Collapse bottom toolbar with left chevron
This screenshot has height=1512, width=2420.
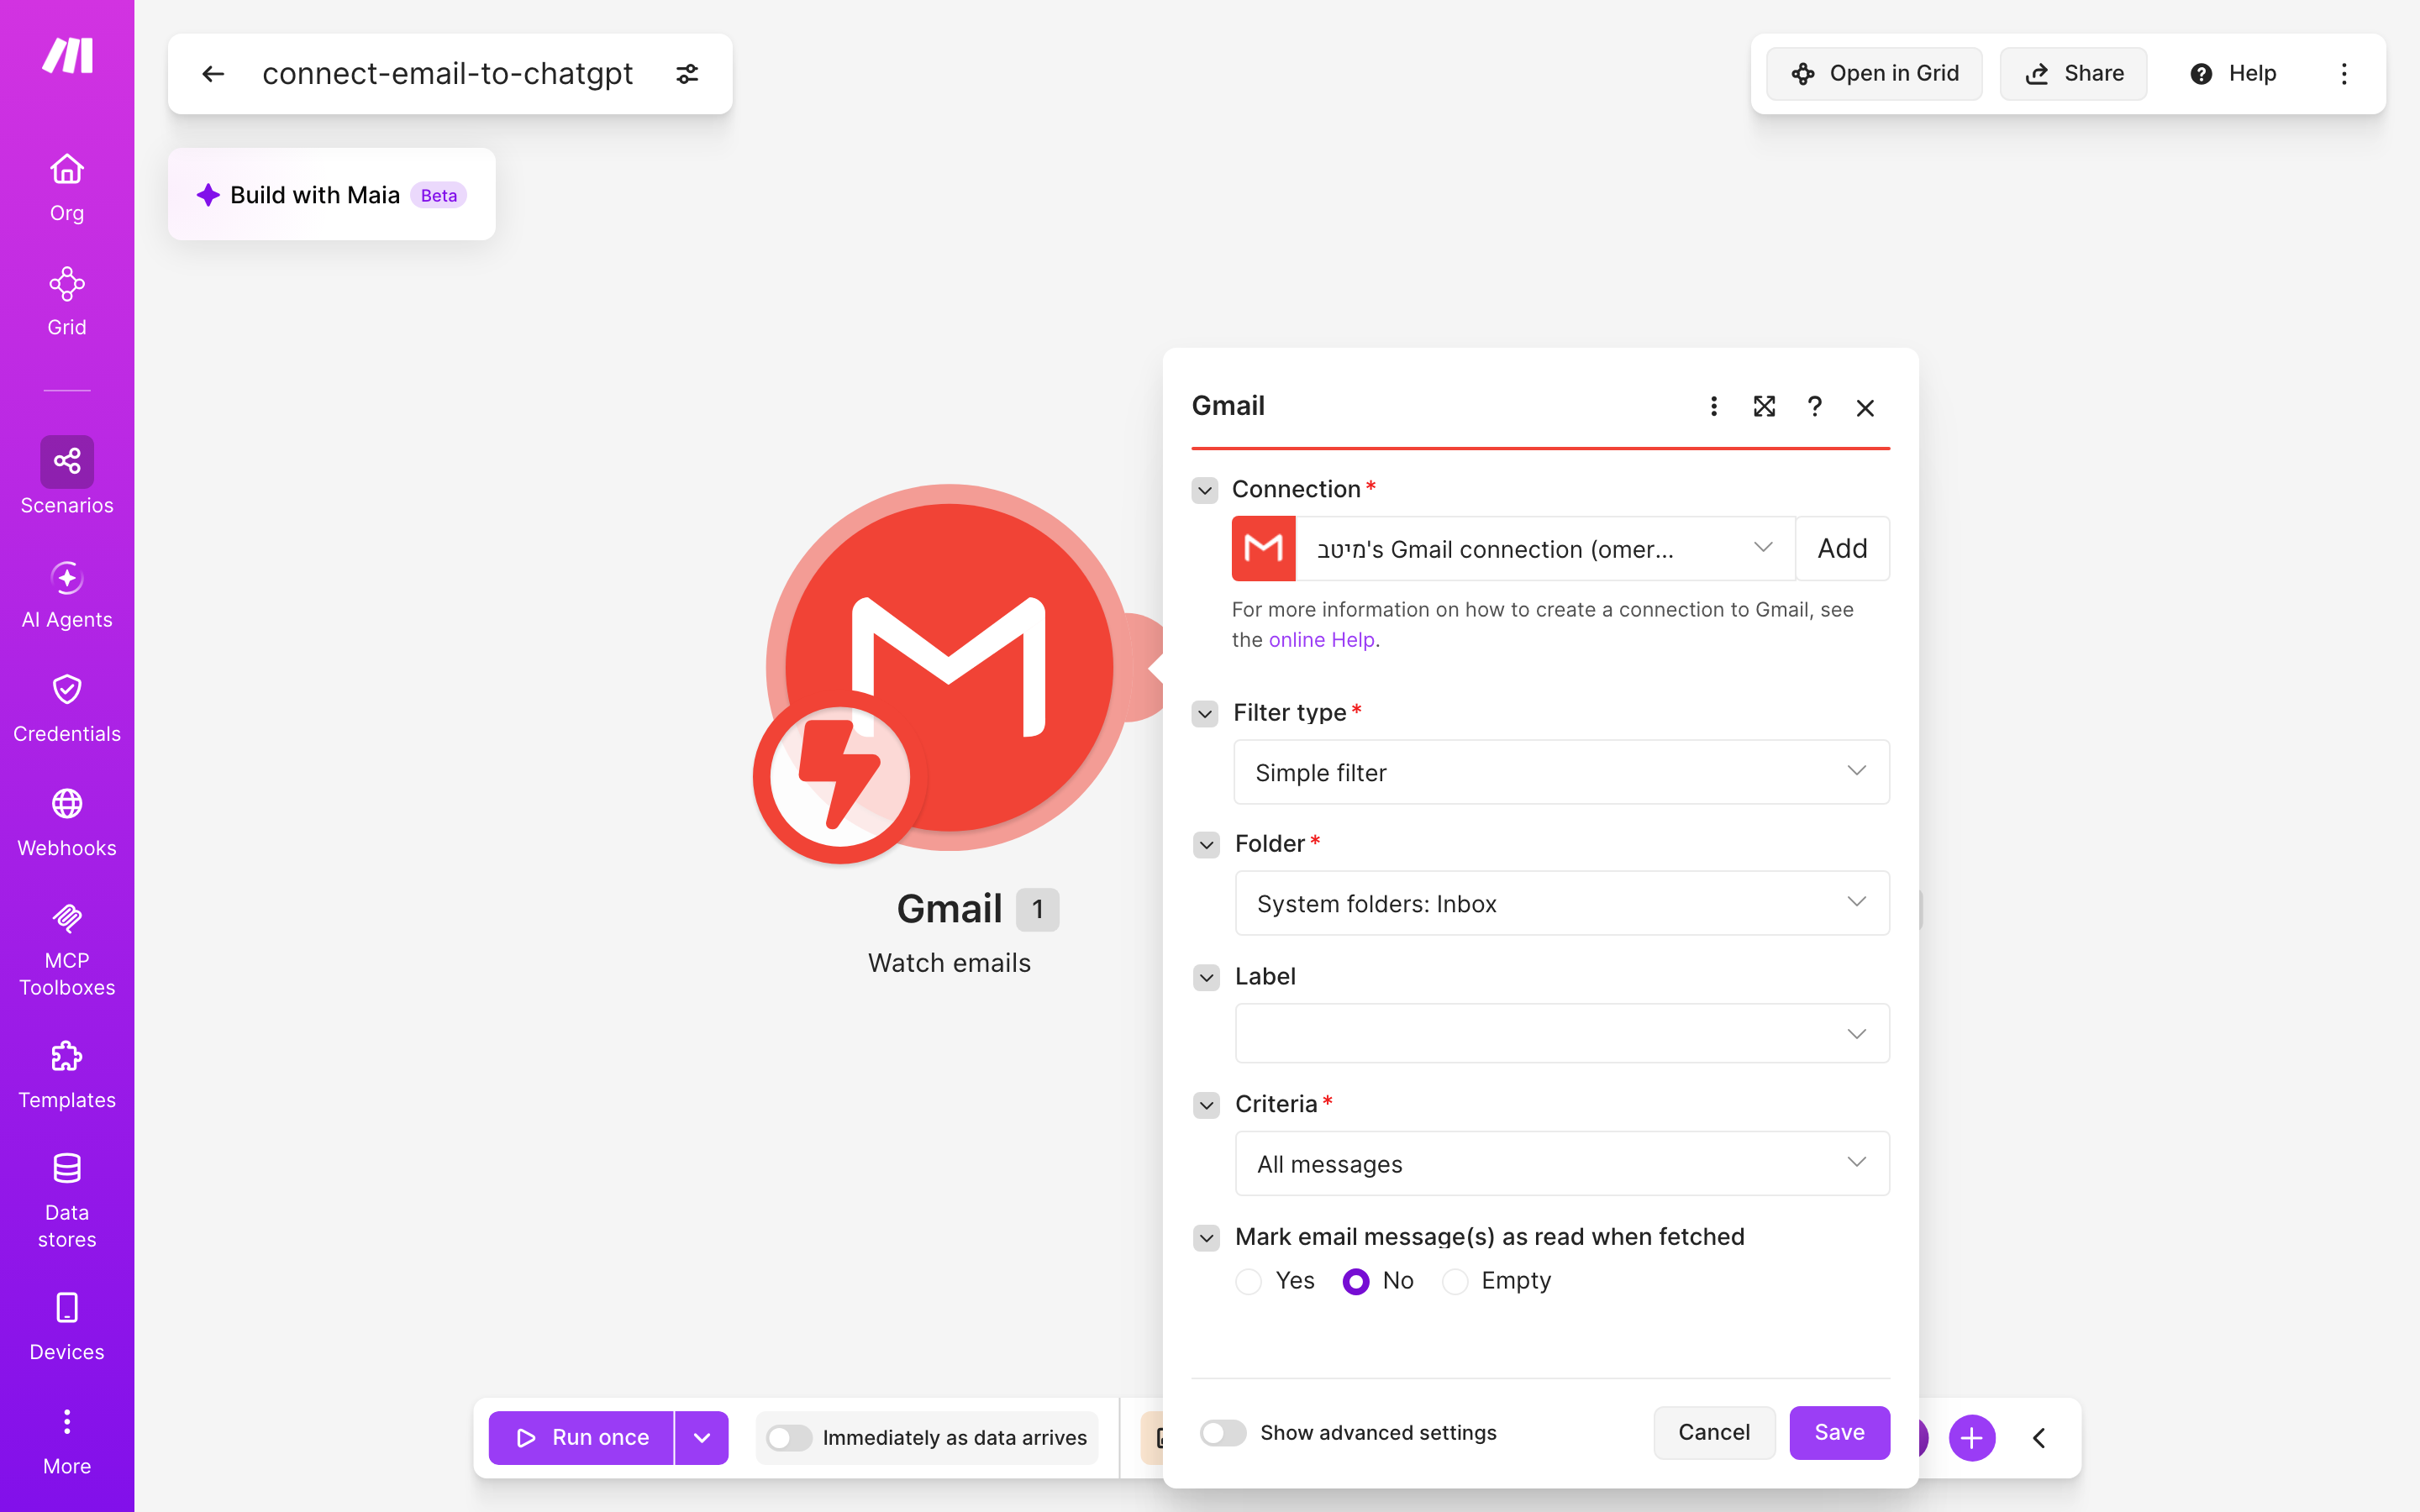tap(2039, 1438)
